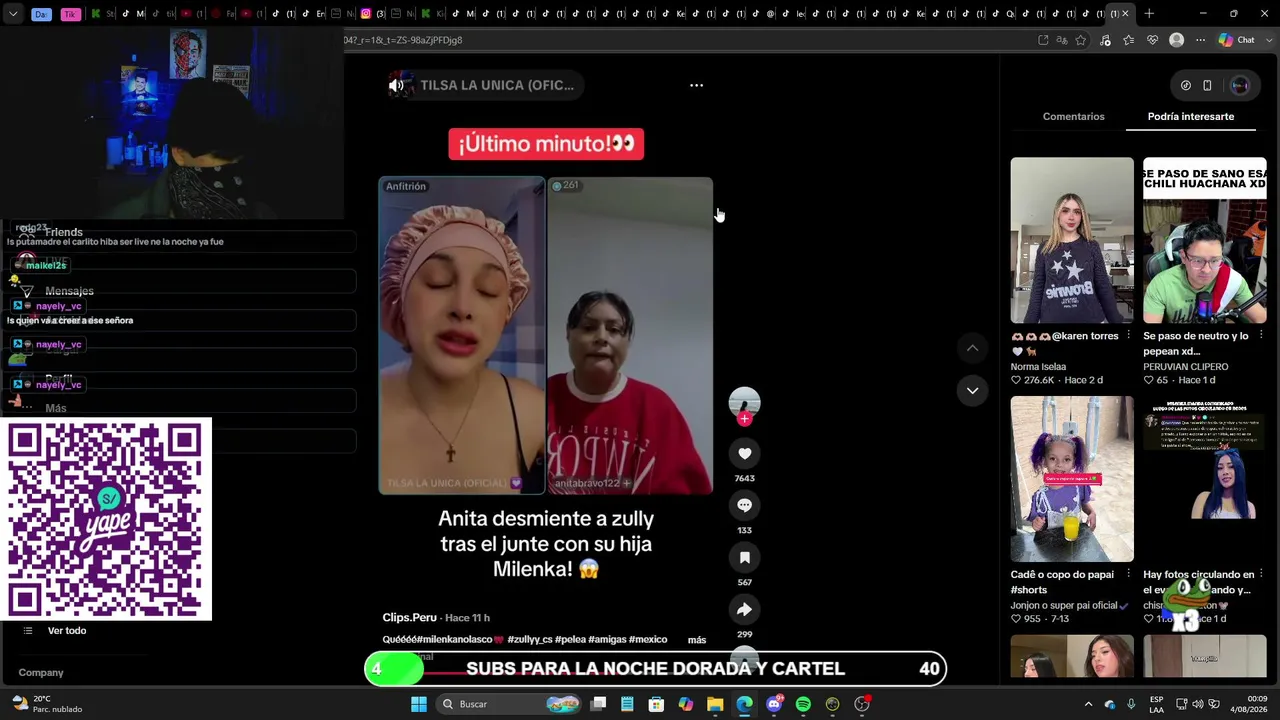
Task: Open the Windows Start menu
Action: [x=419, y=704]
